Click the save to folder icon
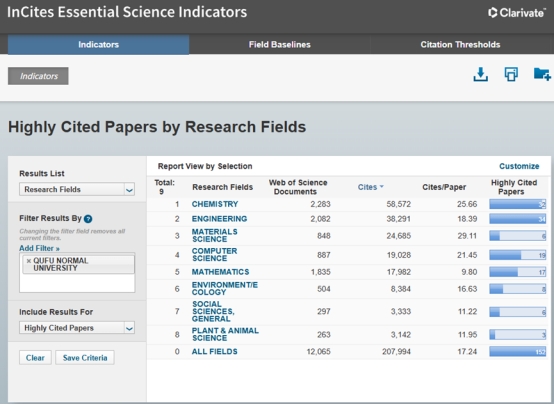Viewport: 554px width, 405px height. (542, 74)
